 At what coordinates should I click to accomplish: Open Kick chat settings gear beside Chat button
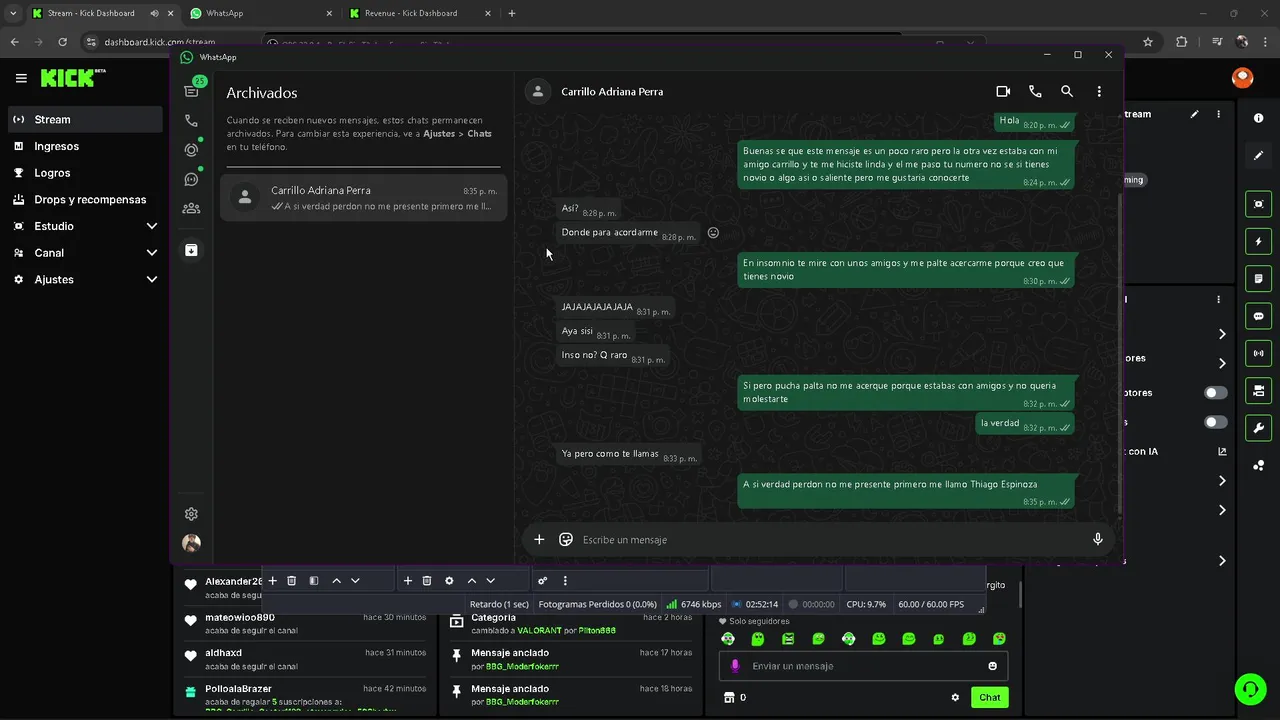point(955,697)
